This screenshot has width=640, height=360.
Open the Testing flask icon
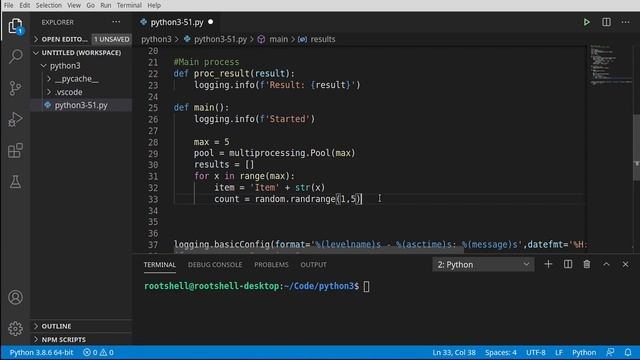point(16,182)
